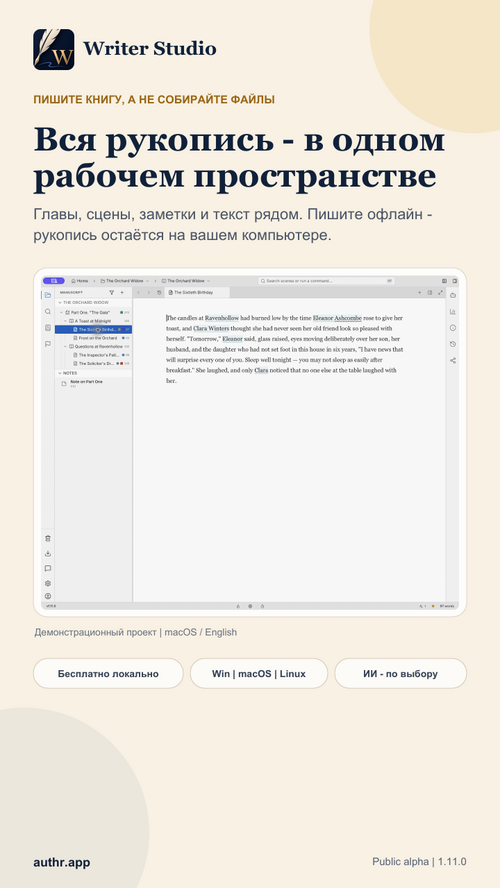Click the green label dot on Part One
500x888 pixels.
tap(121, 313)
